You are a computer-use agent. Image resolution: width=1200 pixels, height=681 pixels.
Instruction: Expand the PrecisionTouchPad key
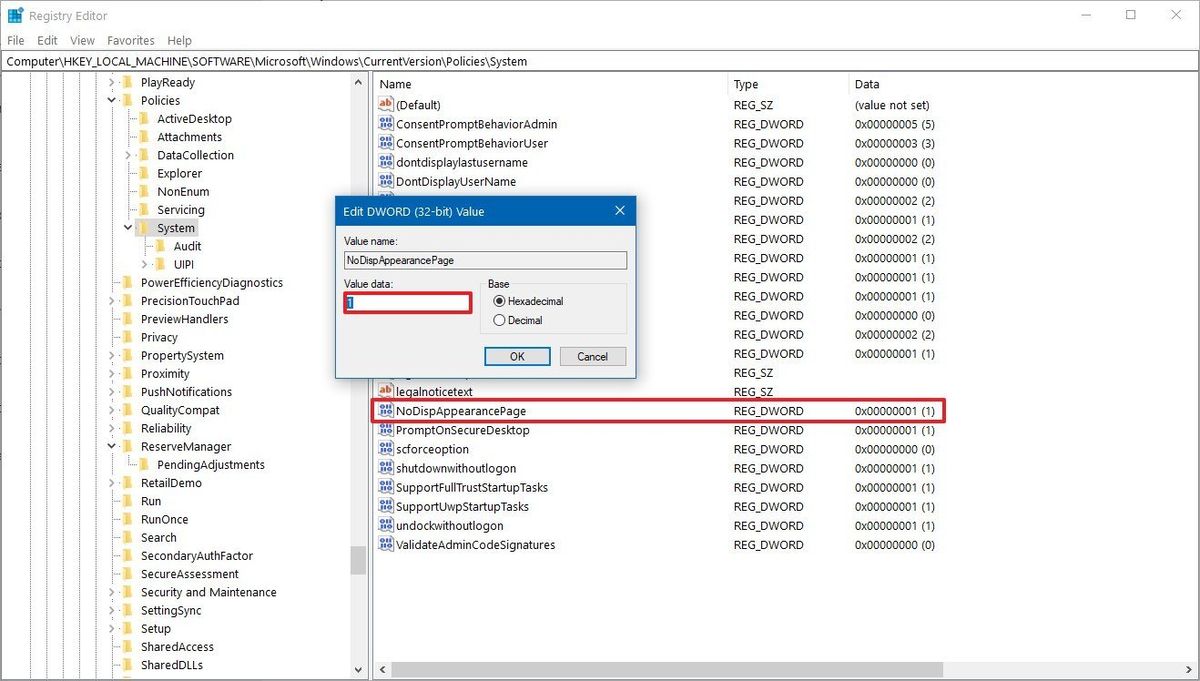pos(110,300)
